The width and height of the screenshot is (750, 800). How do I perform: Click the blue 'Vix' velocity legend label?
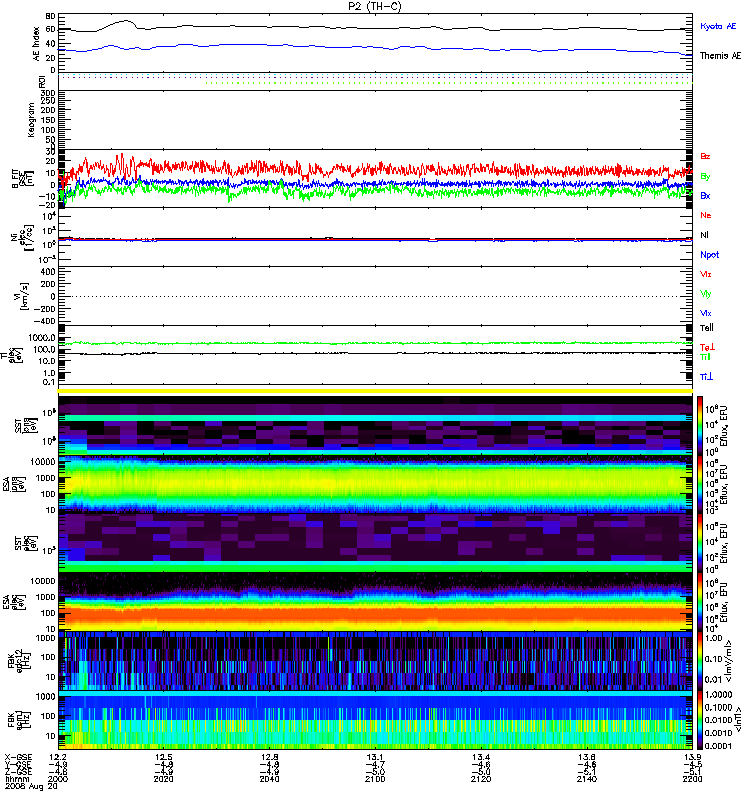tap(706, 313)
